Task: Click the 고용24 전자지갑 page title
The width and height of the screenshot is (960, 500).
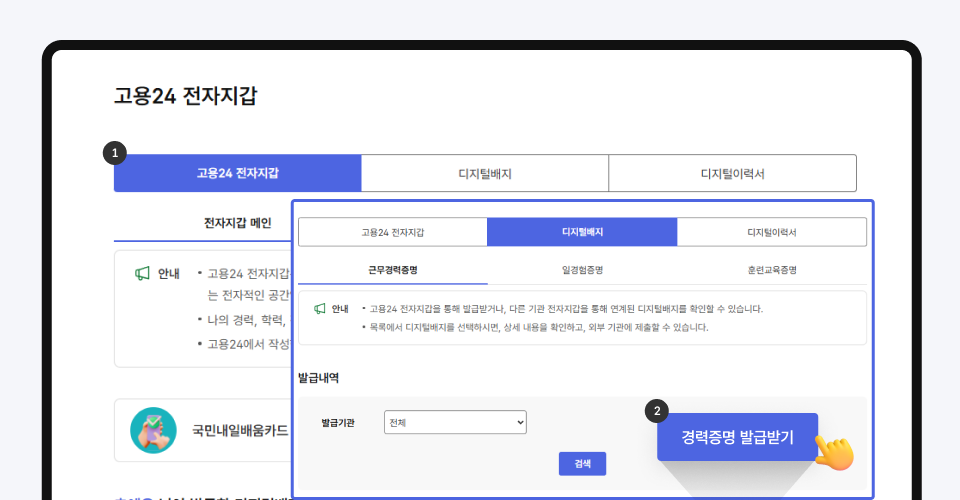Action: click(x=186, y=96)
